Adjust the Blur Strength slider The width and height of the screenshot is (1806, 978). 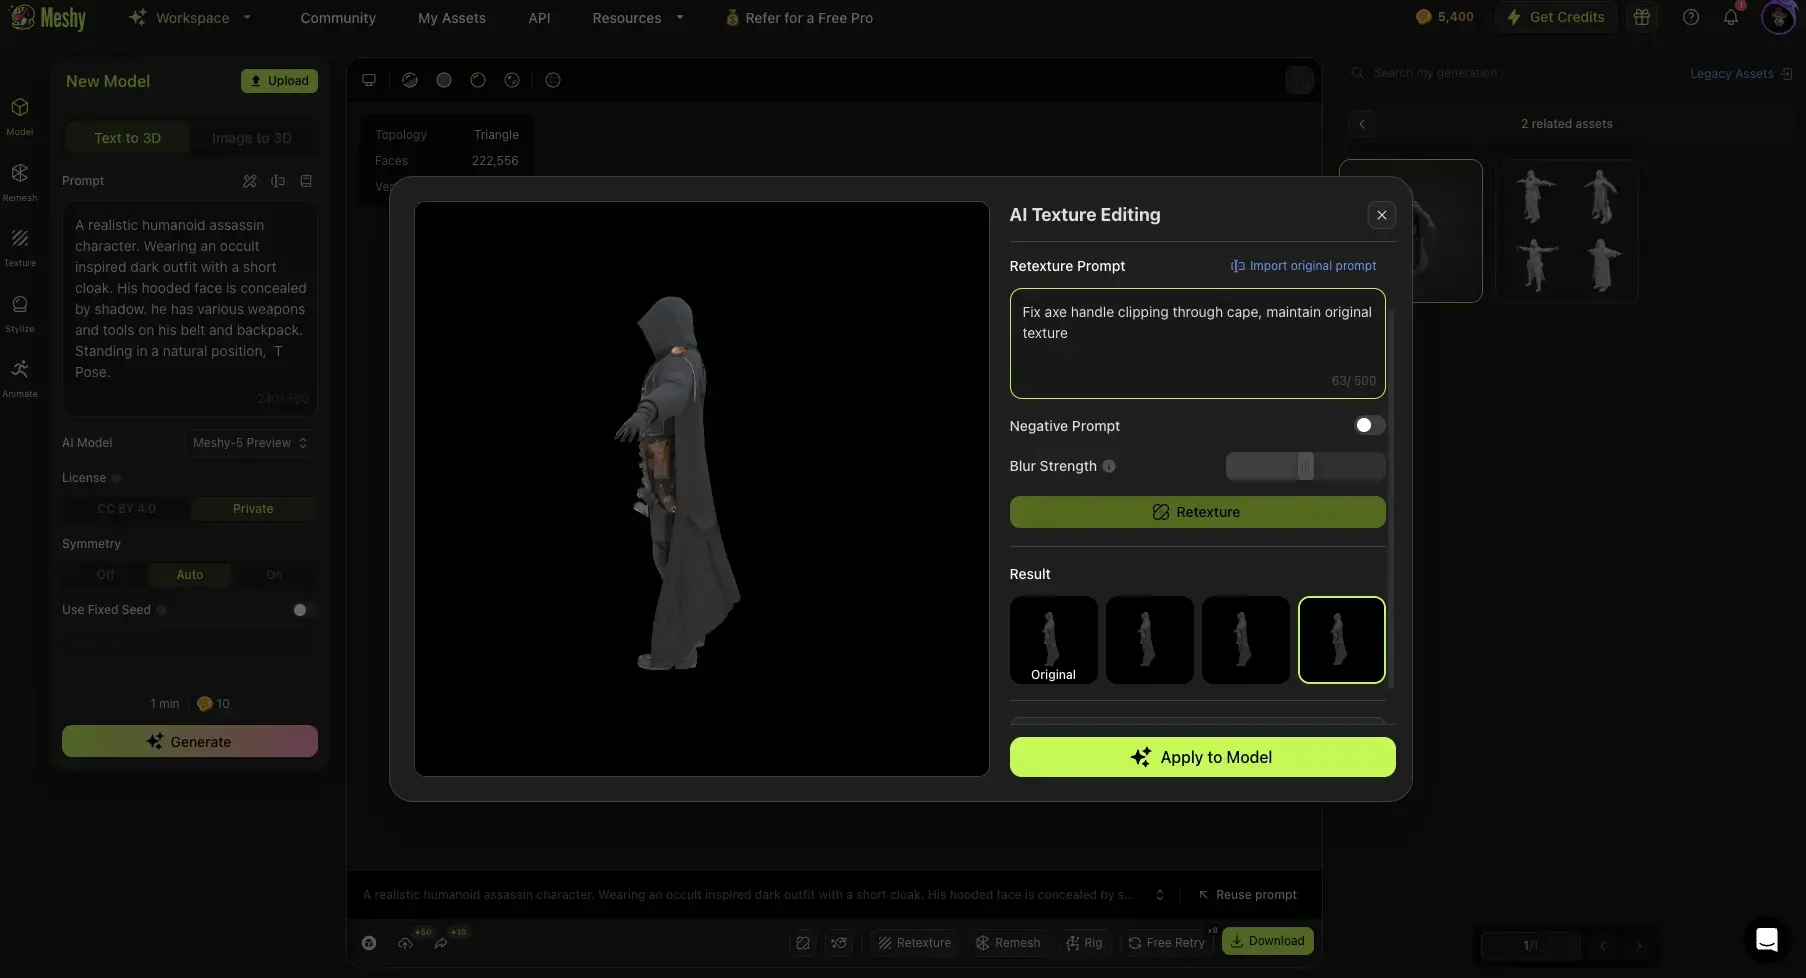tap(1306, 466)
